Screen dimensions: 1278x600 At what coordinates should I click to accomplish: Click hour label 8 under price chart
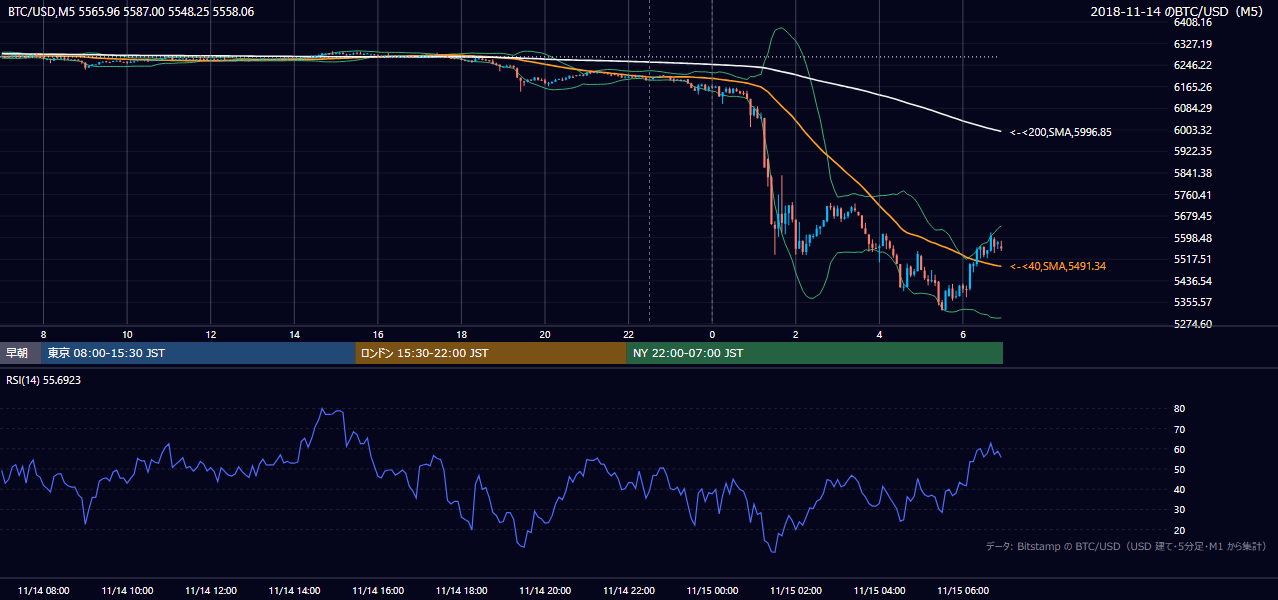44,334
